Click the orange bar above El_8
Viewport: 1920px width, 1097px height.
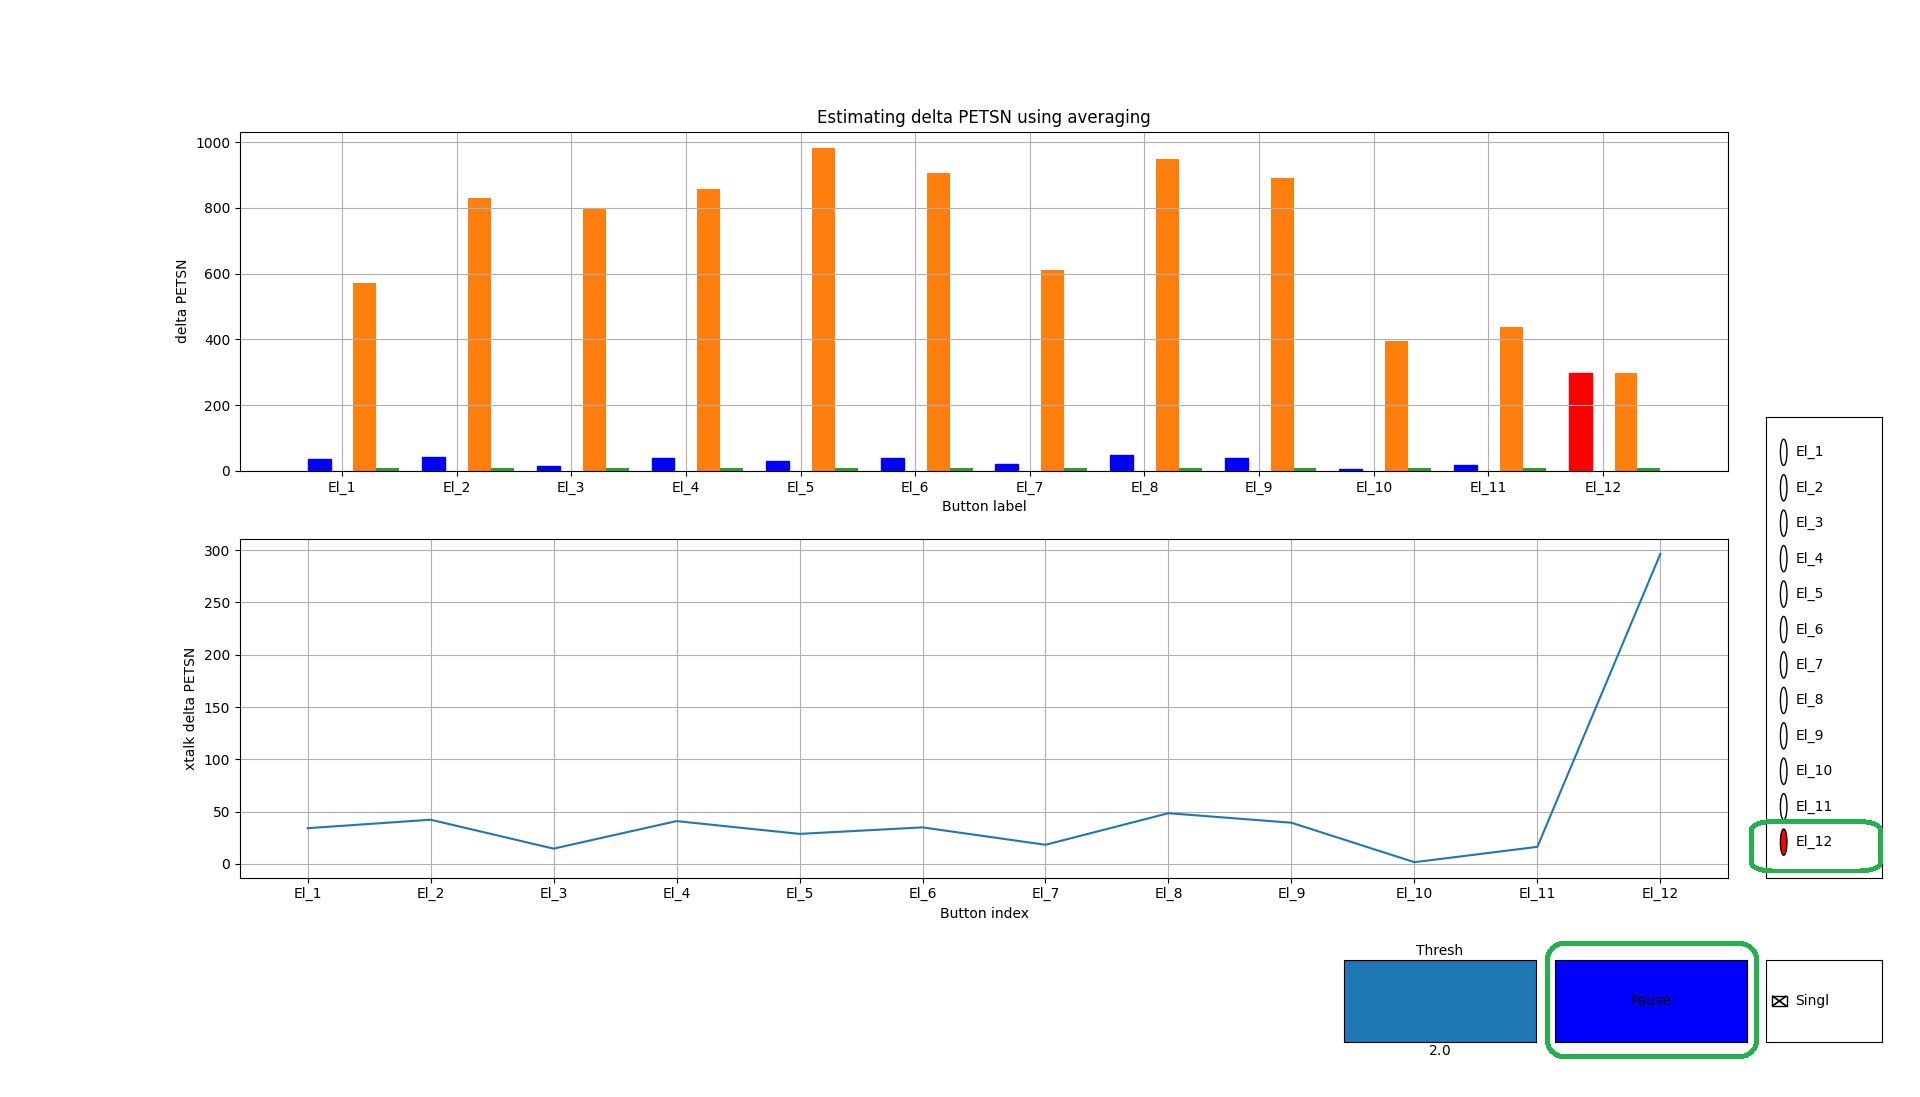(1167, 315)
